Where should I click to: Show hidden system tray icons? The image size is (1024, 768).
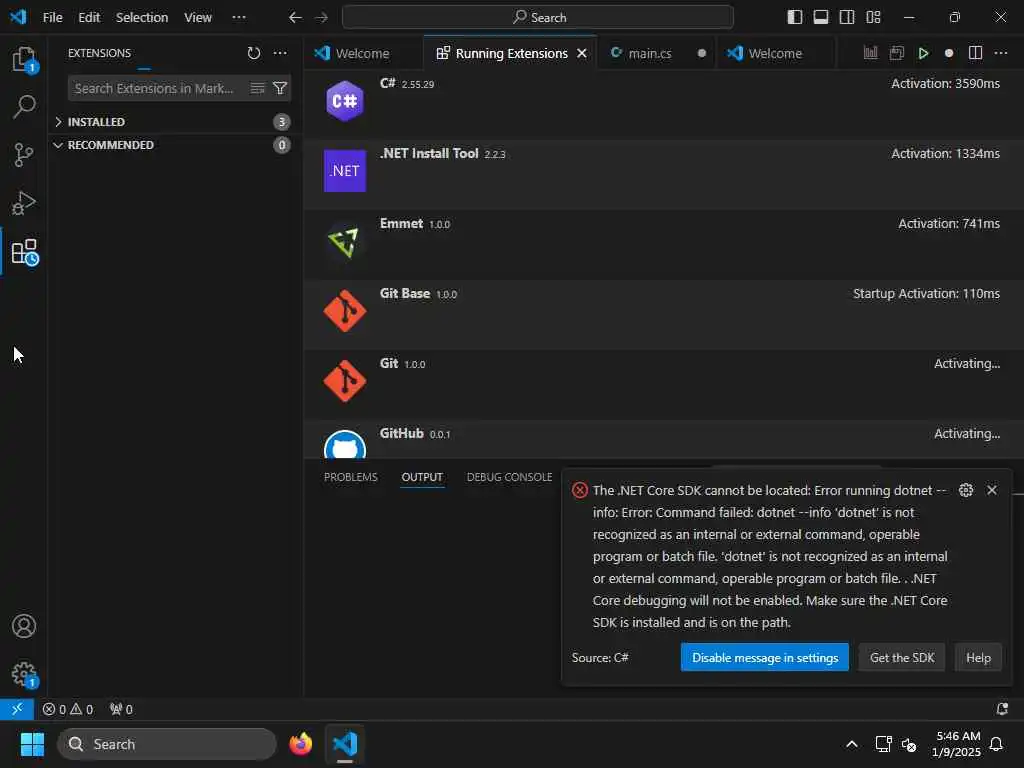[x=852, y=744]
